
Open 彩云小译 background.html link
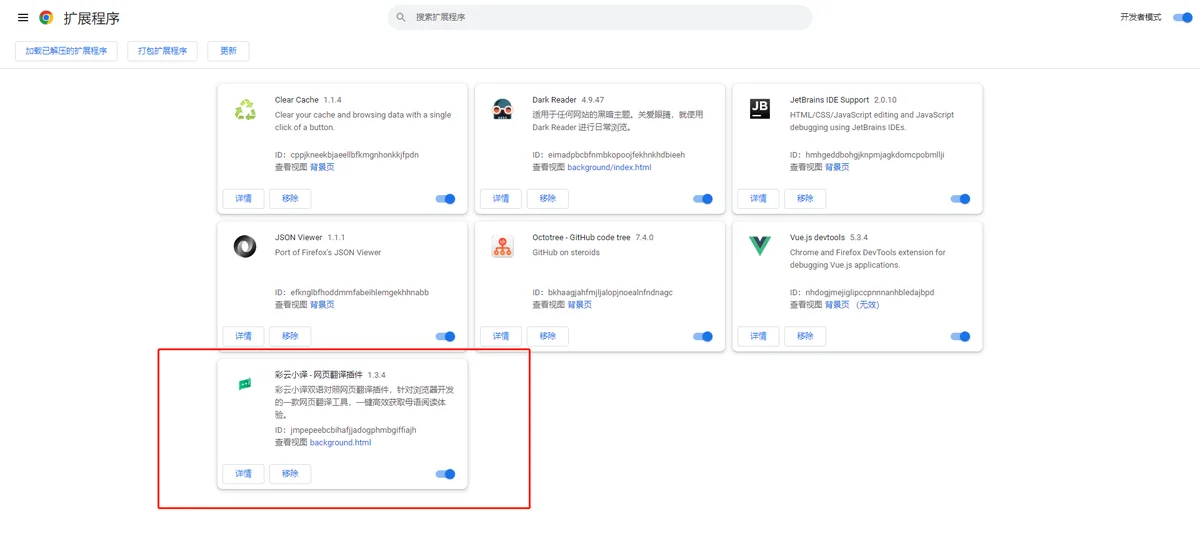[x=340, y=442]
